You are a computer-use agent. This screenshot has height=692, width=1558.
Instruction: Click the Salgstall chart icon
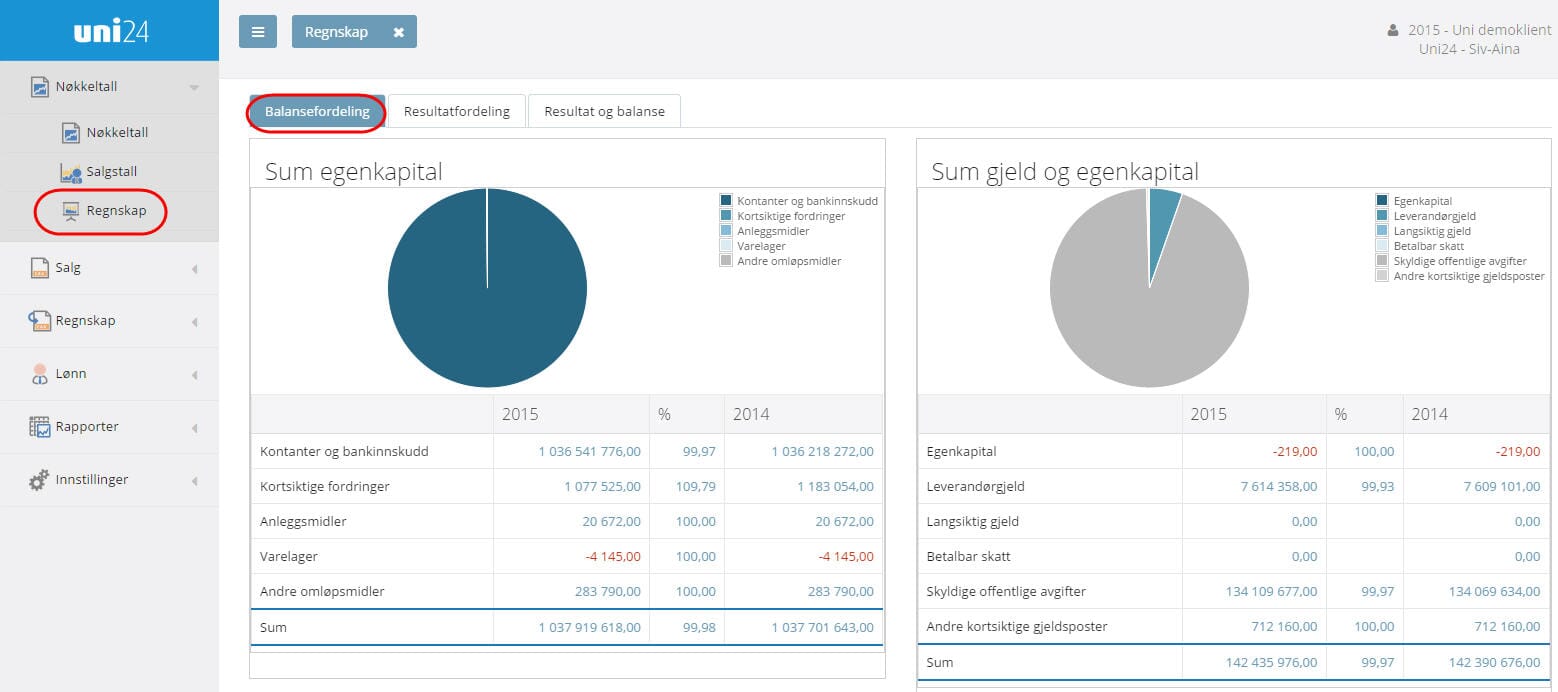[x=70, y=172]
